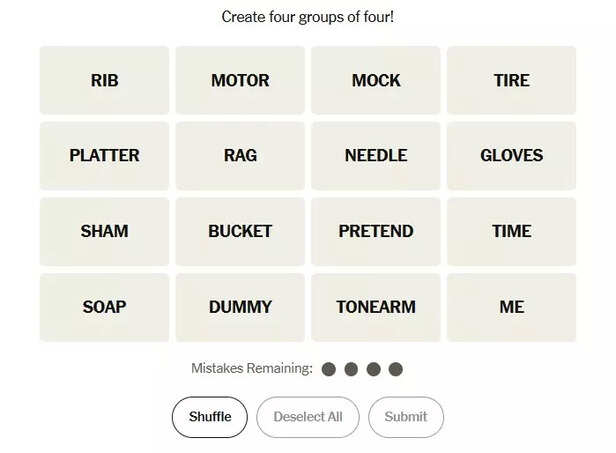Toggle the MOTOR tile

tap(240, 80)
